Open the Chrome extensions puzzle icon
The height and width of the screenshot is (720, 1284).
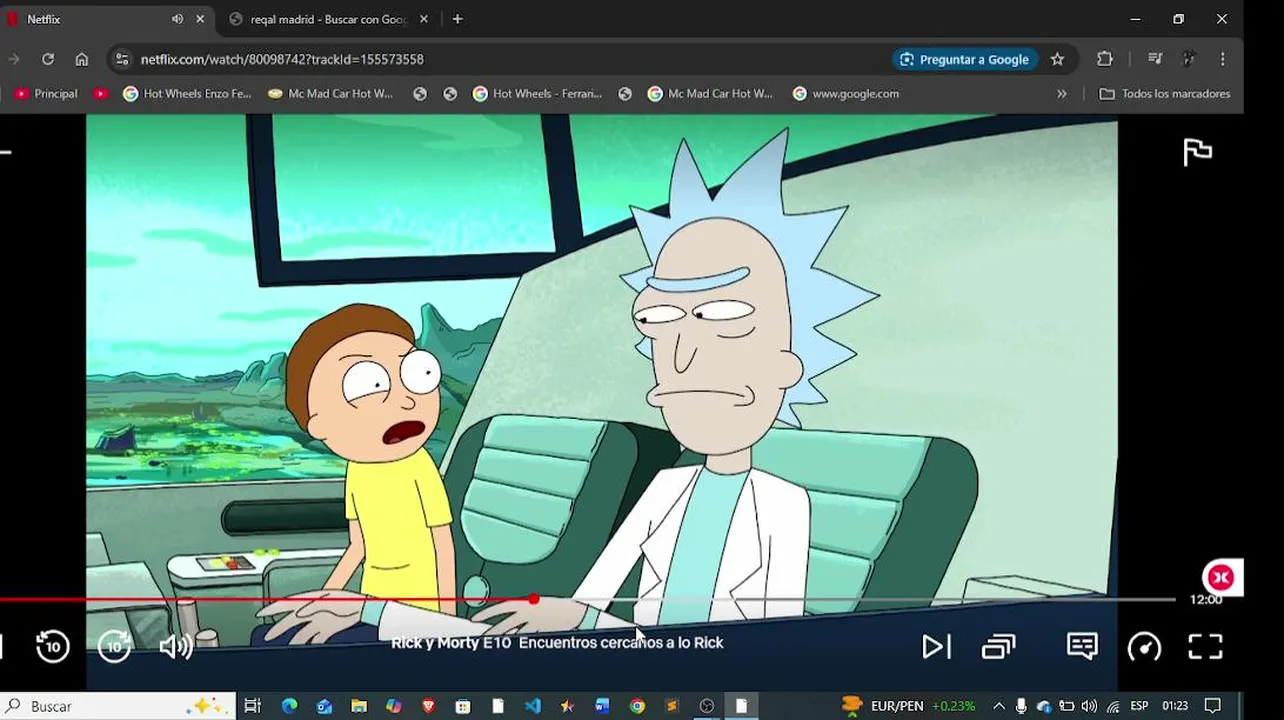[1105, 59]
